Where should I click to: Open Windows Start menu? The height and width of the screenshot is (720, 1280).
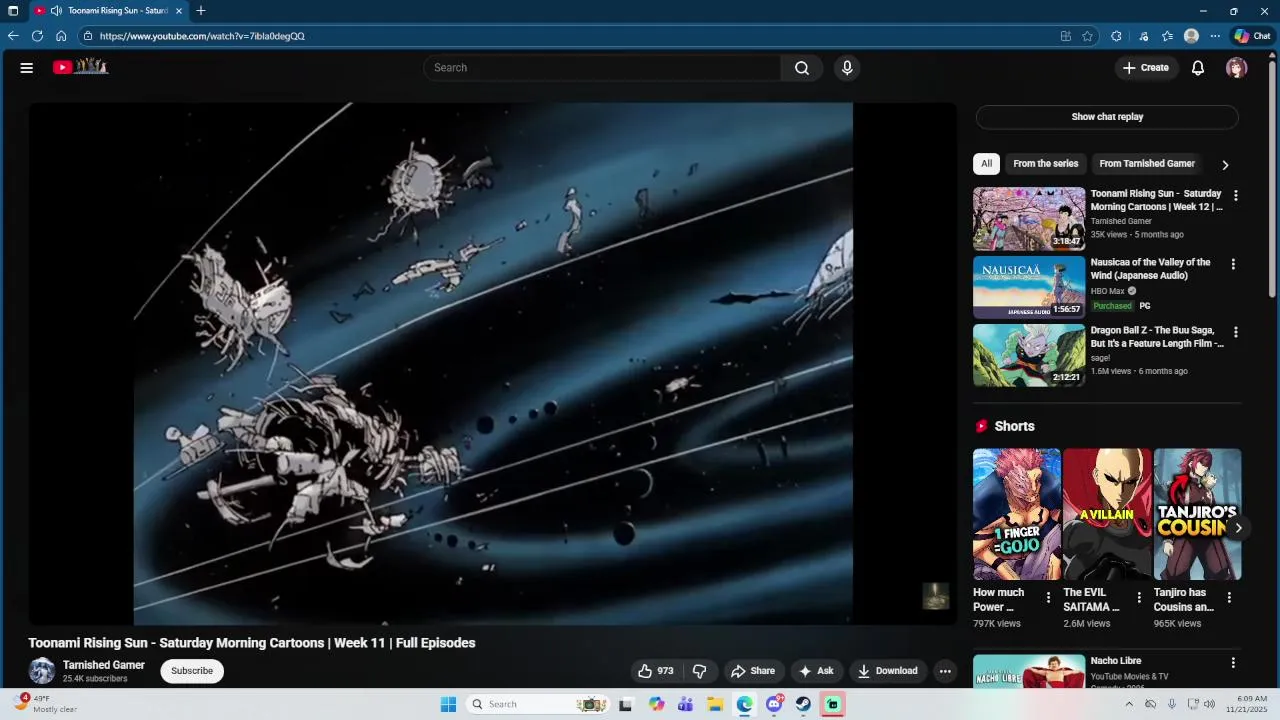coord(448,704)
